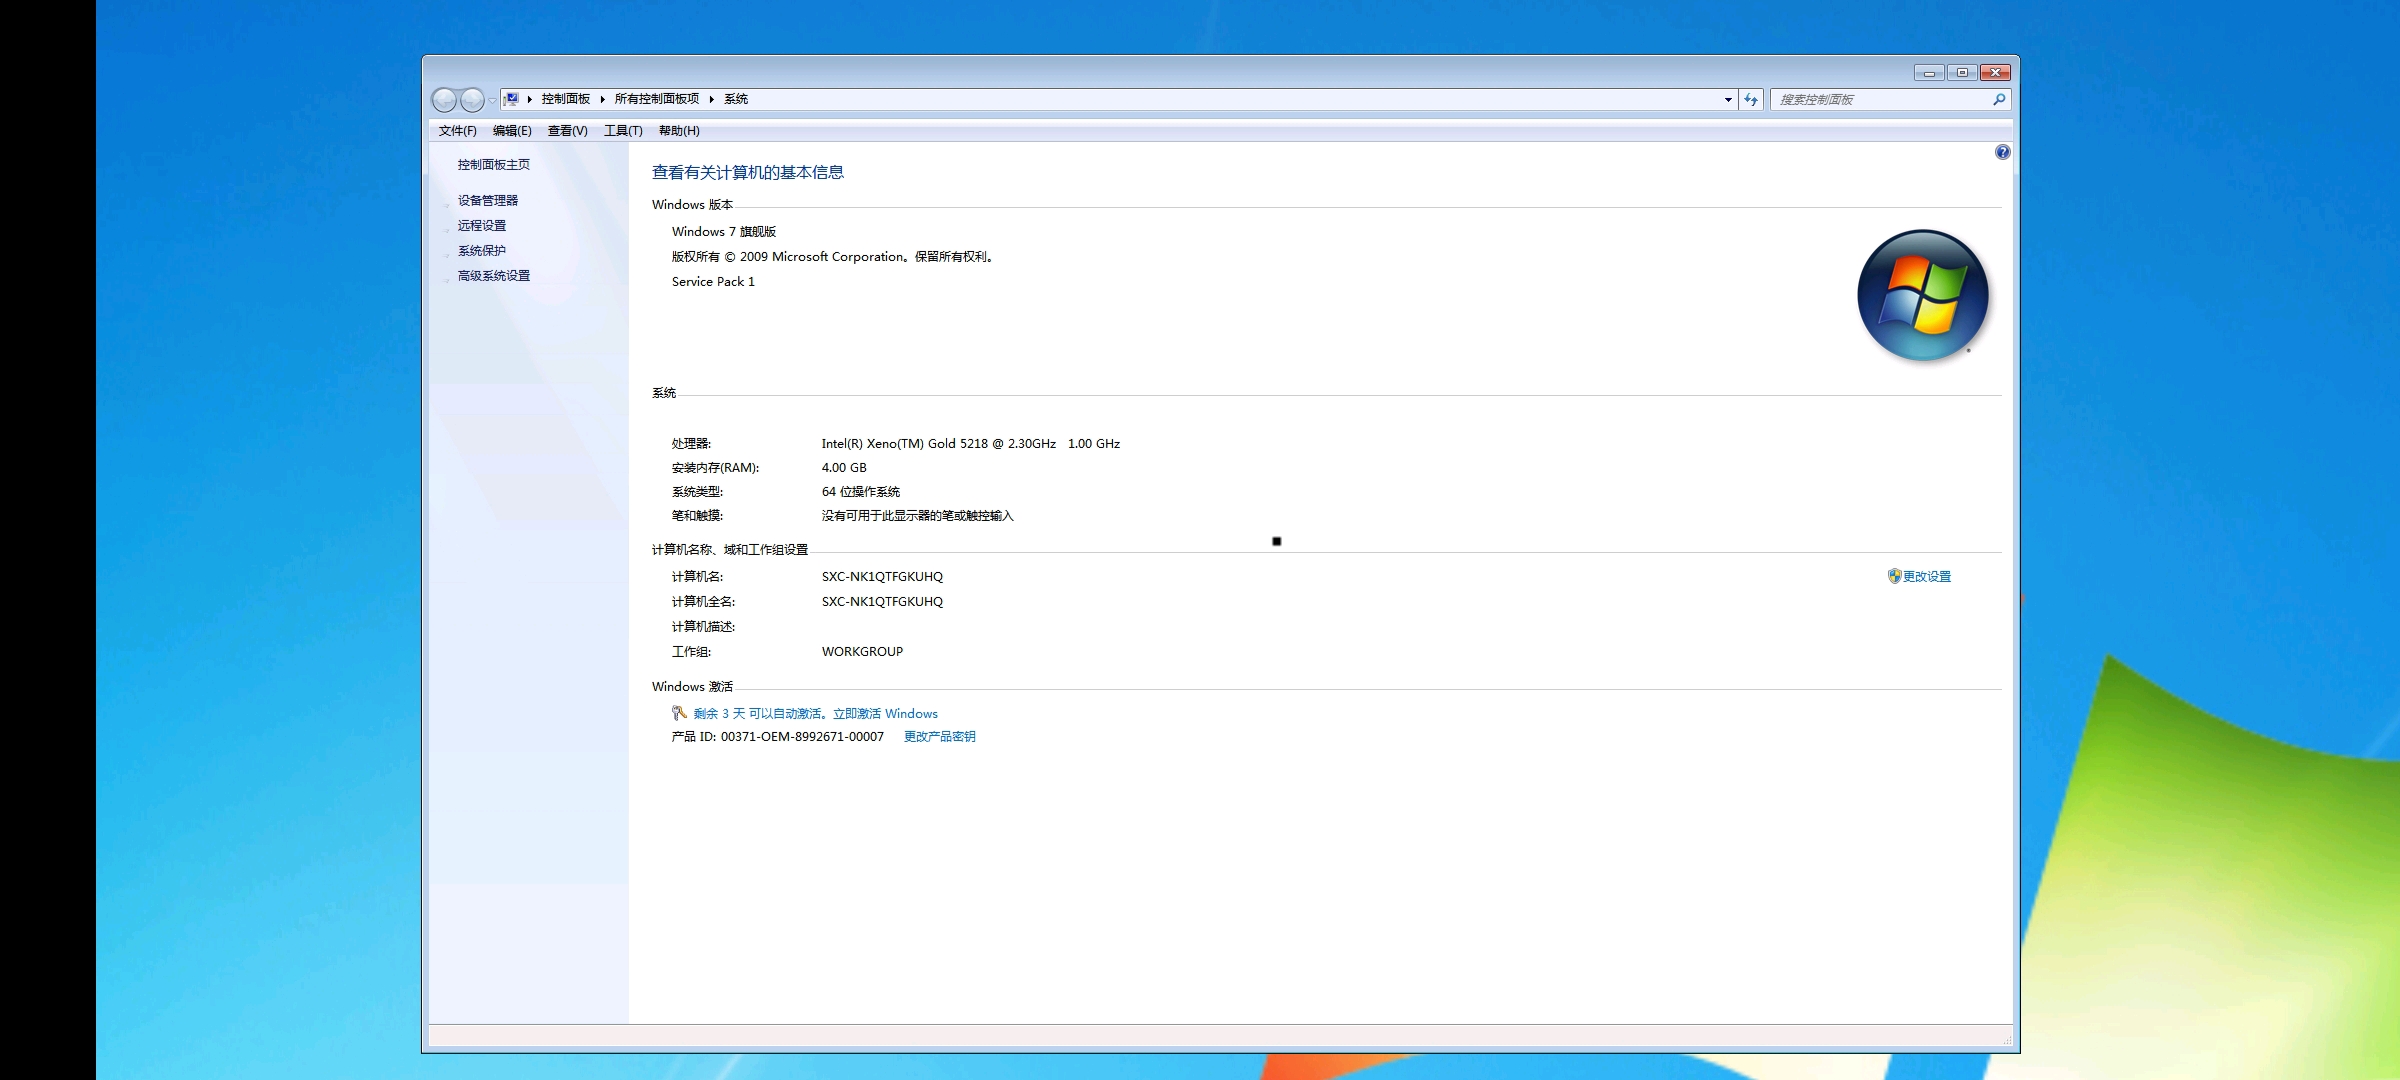
Task: Click the Back navigation arrow button
Action: (444, 100)
